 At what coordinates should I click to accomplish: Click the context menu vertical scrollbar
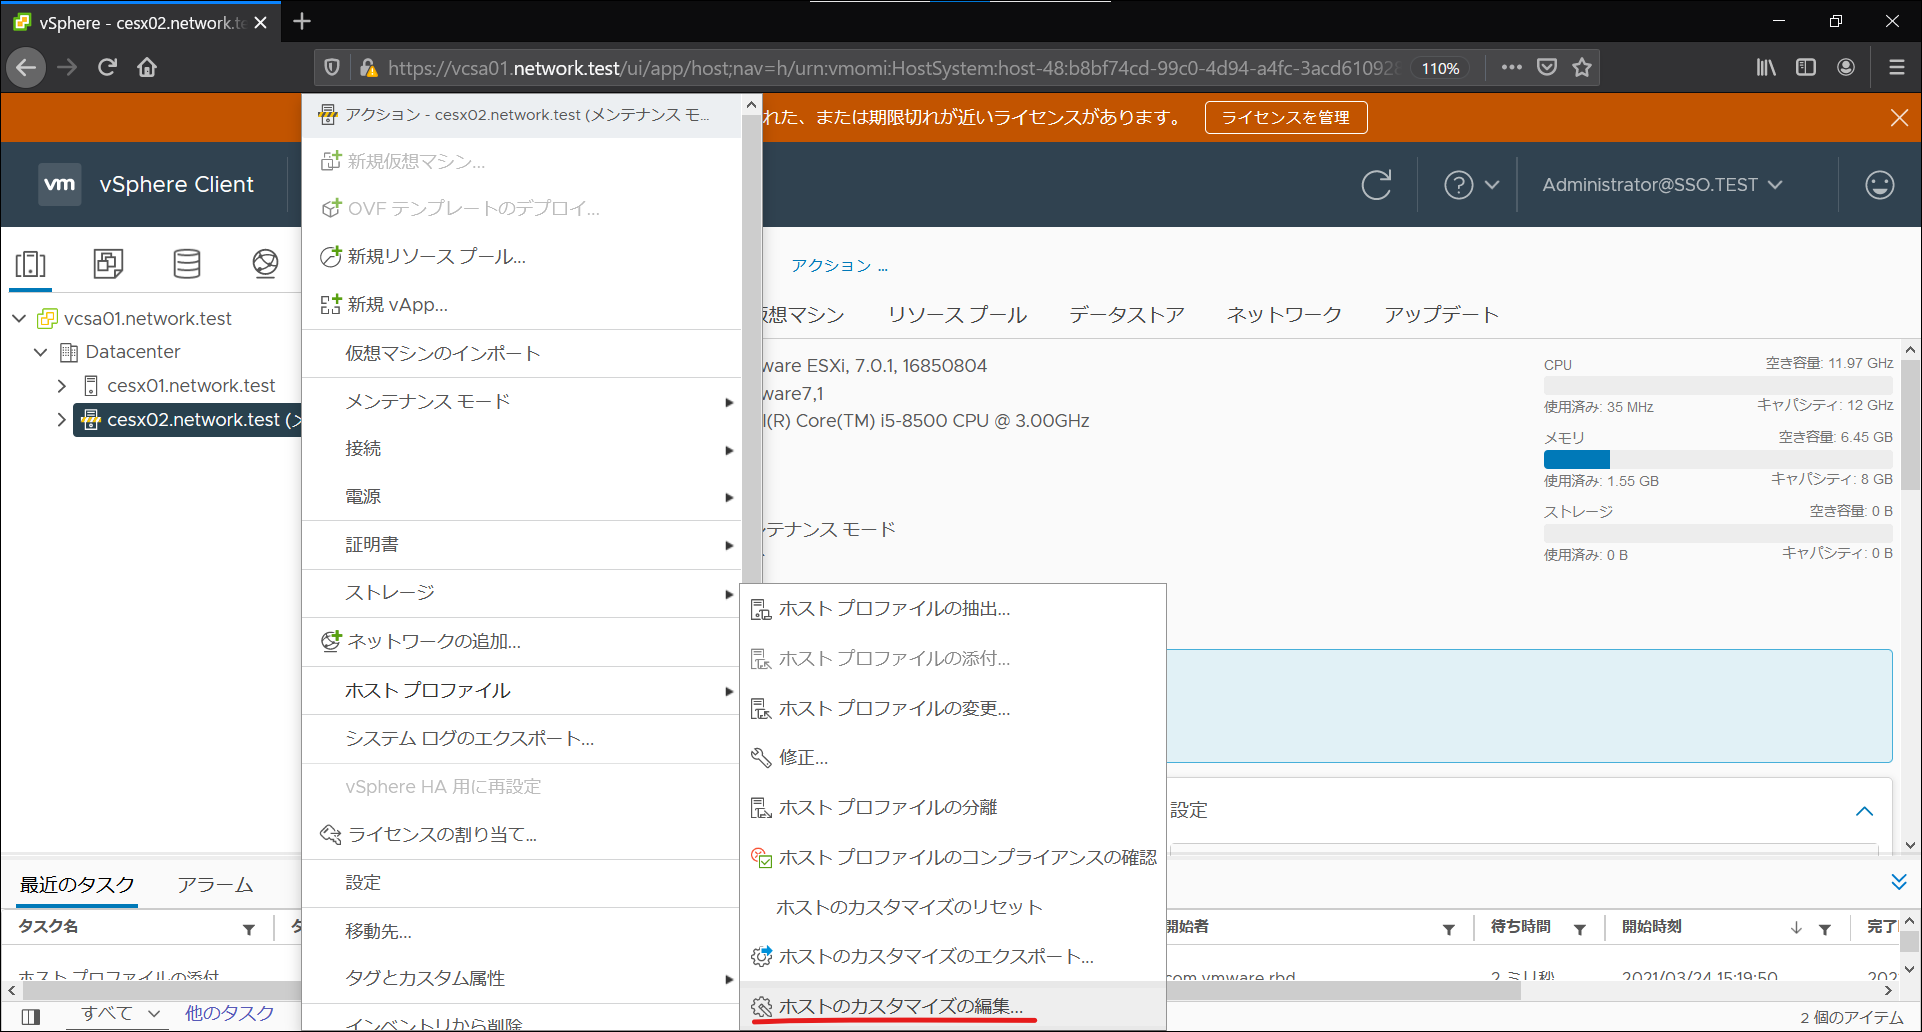pyautogui.click(x=751, y=350)
